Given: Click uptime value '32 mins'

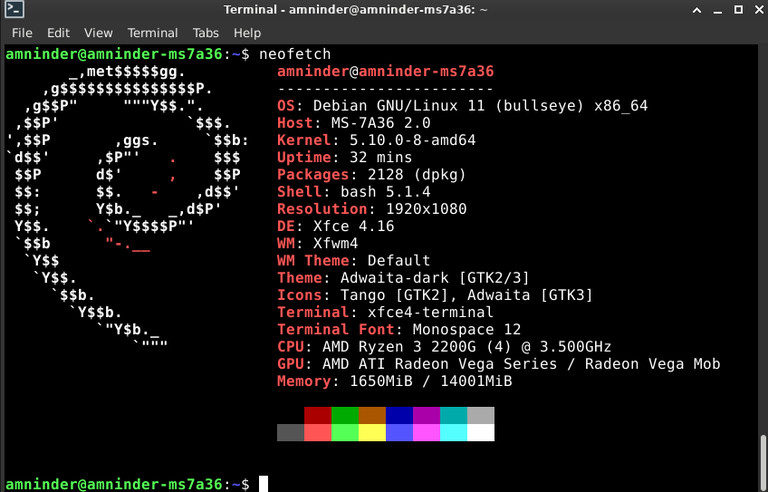Looking at the screenshot, I should pyautogui.click(x=381, y=157).
